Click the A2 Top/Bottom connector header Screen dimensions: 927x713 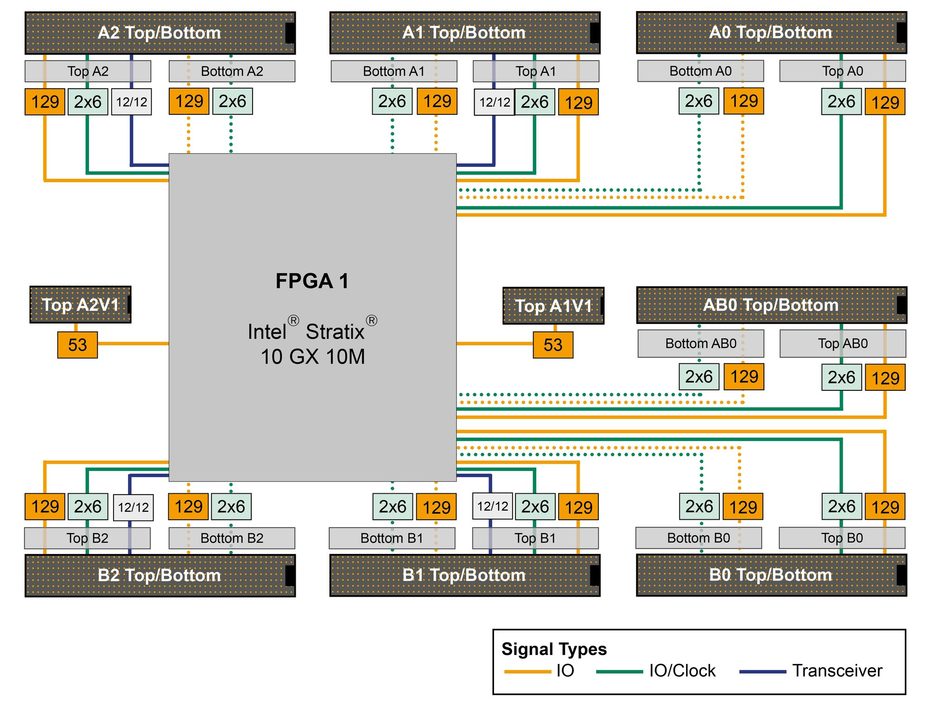[160, 33]
